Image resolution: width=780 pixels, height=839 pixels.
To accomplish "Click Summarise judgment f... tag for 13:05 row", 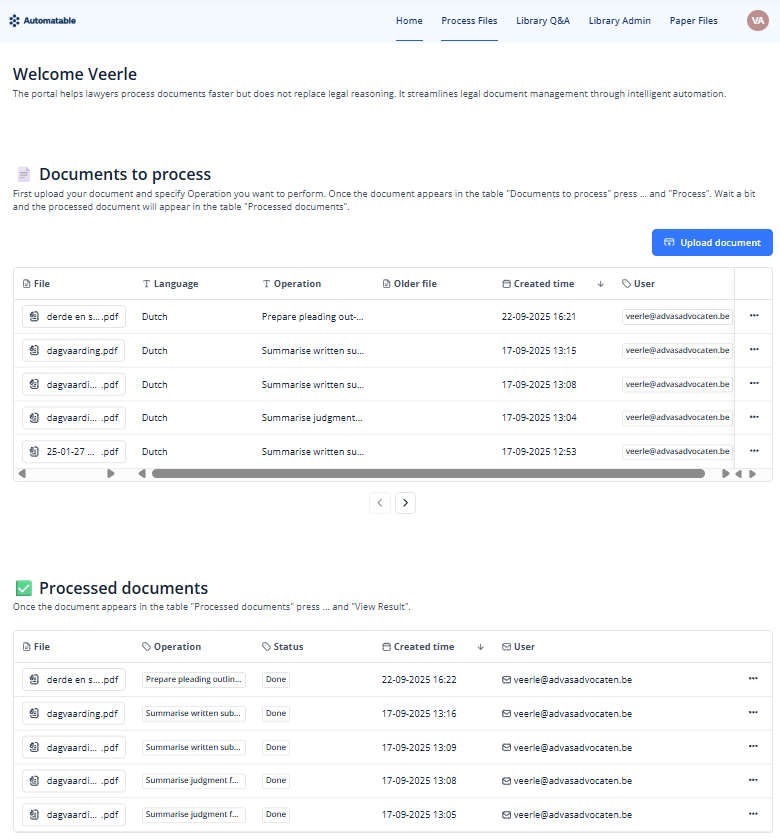I will tap(194, 814).
